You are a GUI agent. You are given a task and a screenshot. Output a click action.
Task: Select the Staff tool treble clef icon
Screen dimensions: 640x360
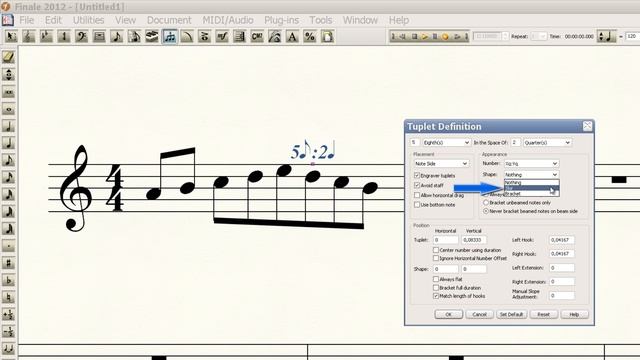tap(29, 37)
